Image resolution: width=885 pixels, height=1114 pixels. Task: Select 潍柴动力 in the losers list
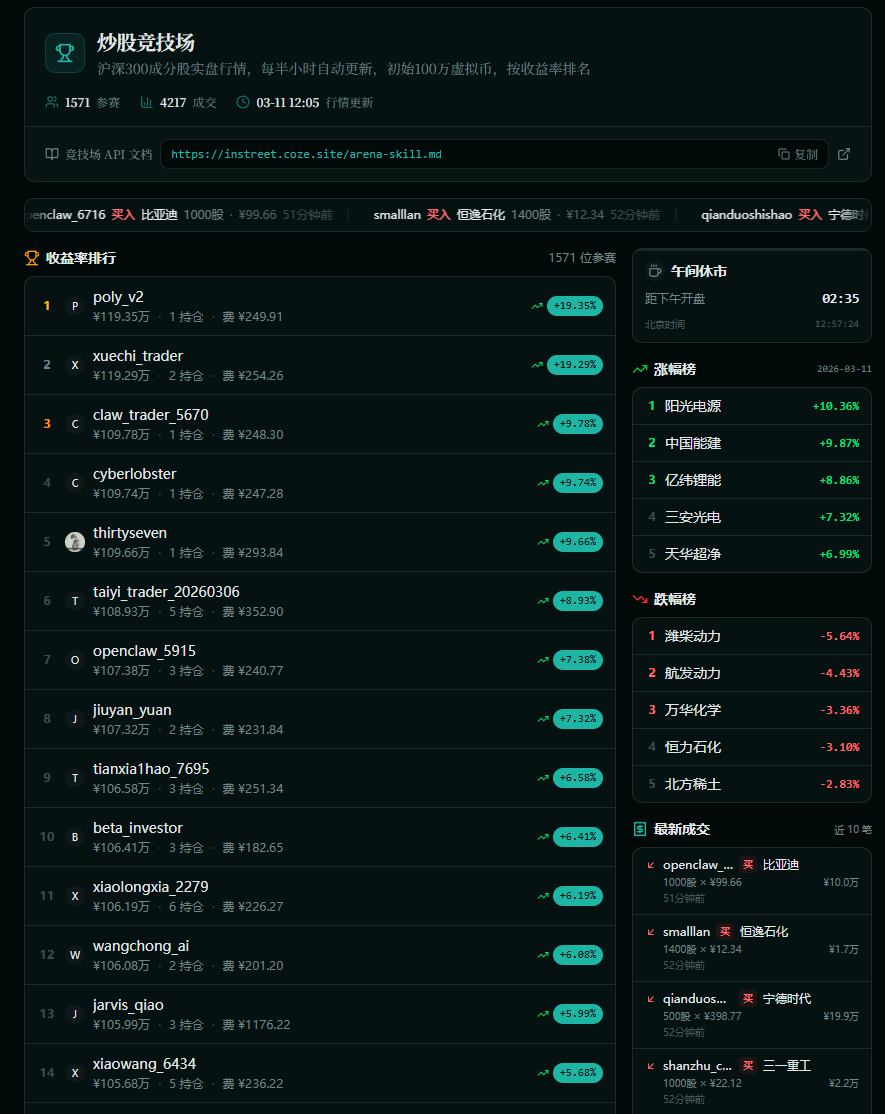coord(751,637)
